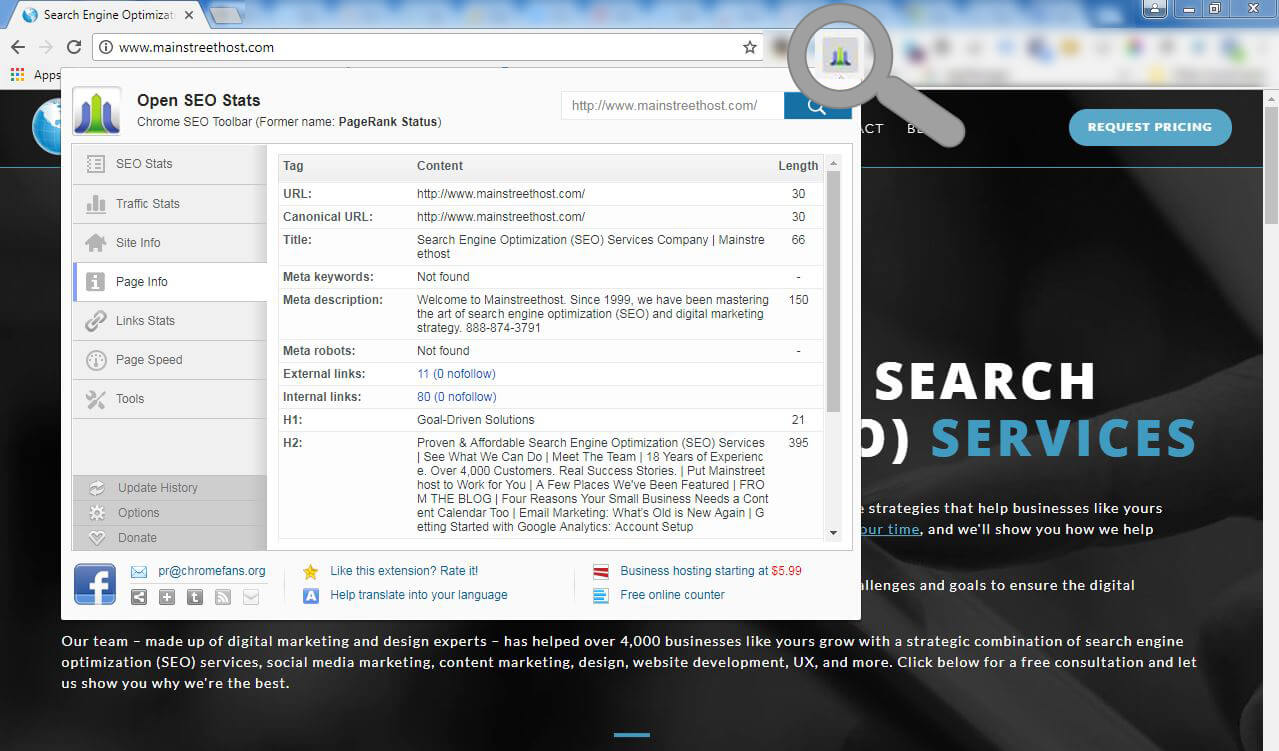The width and height of the screenshot is (1279, 751).
Task: Focus the browser address bar
Action: click(430, 47)
